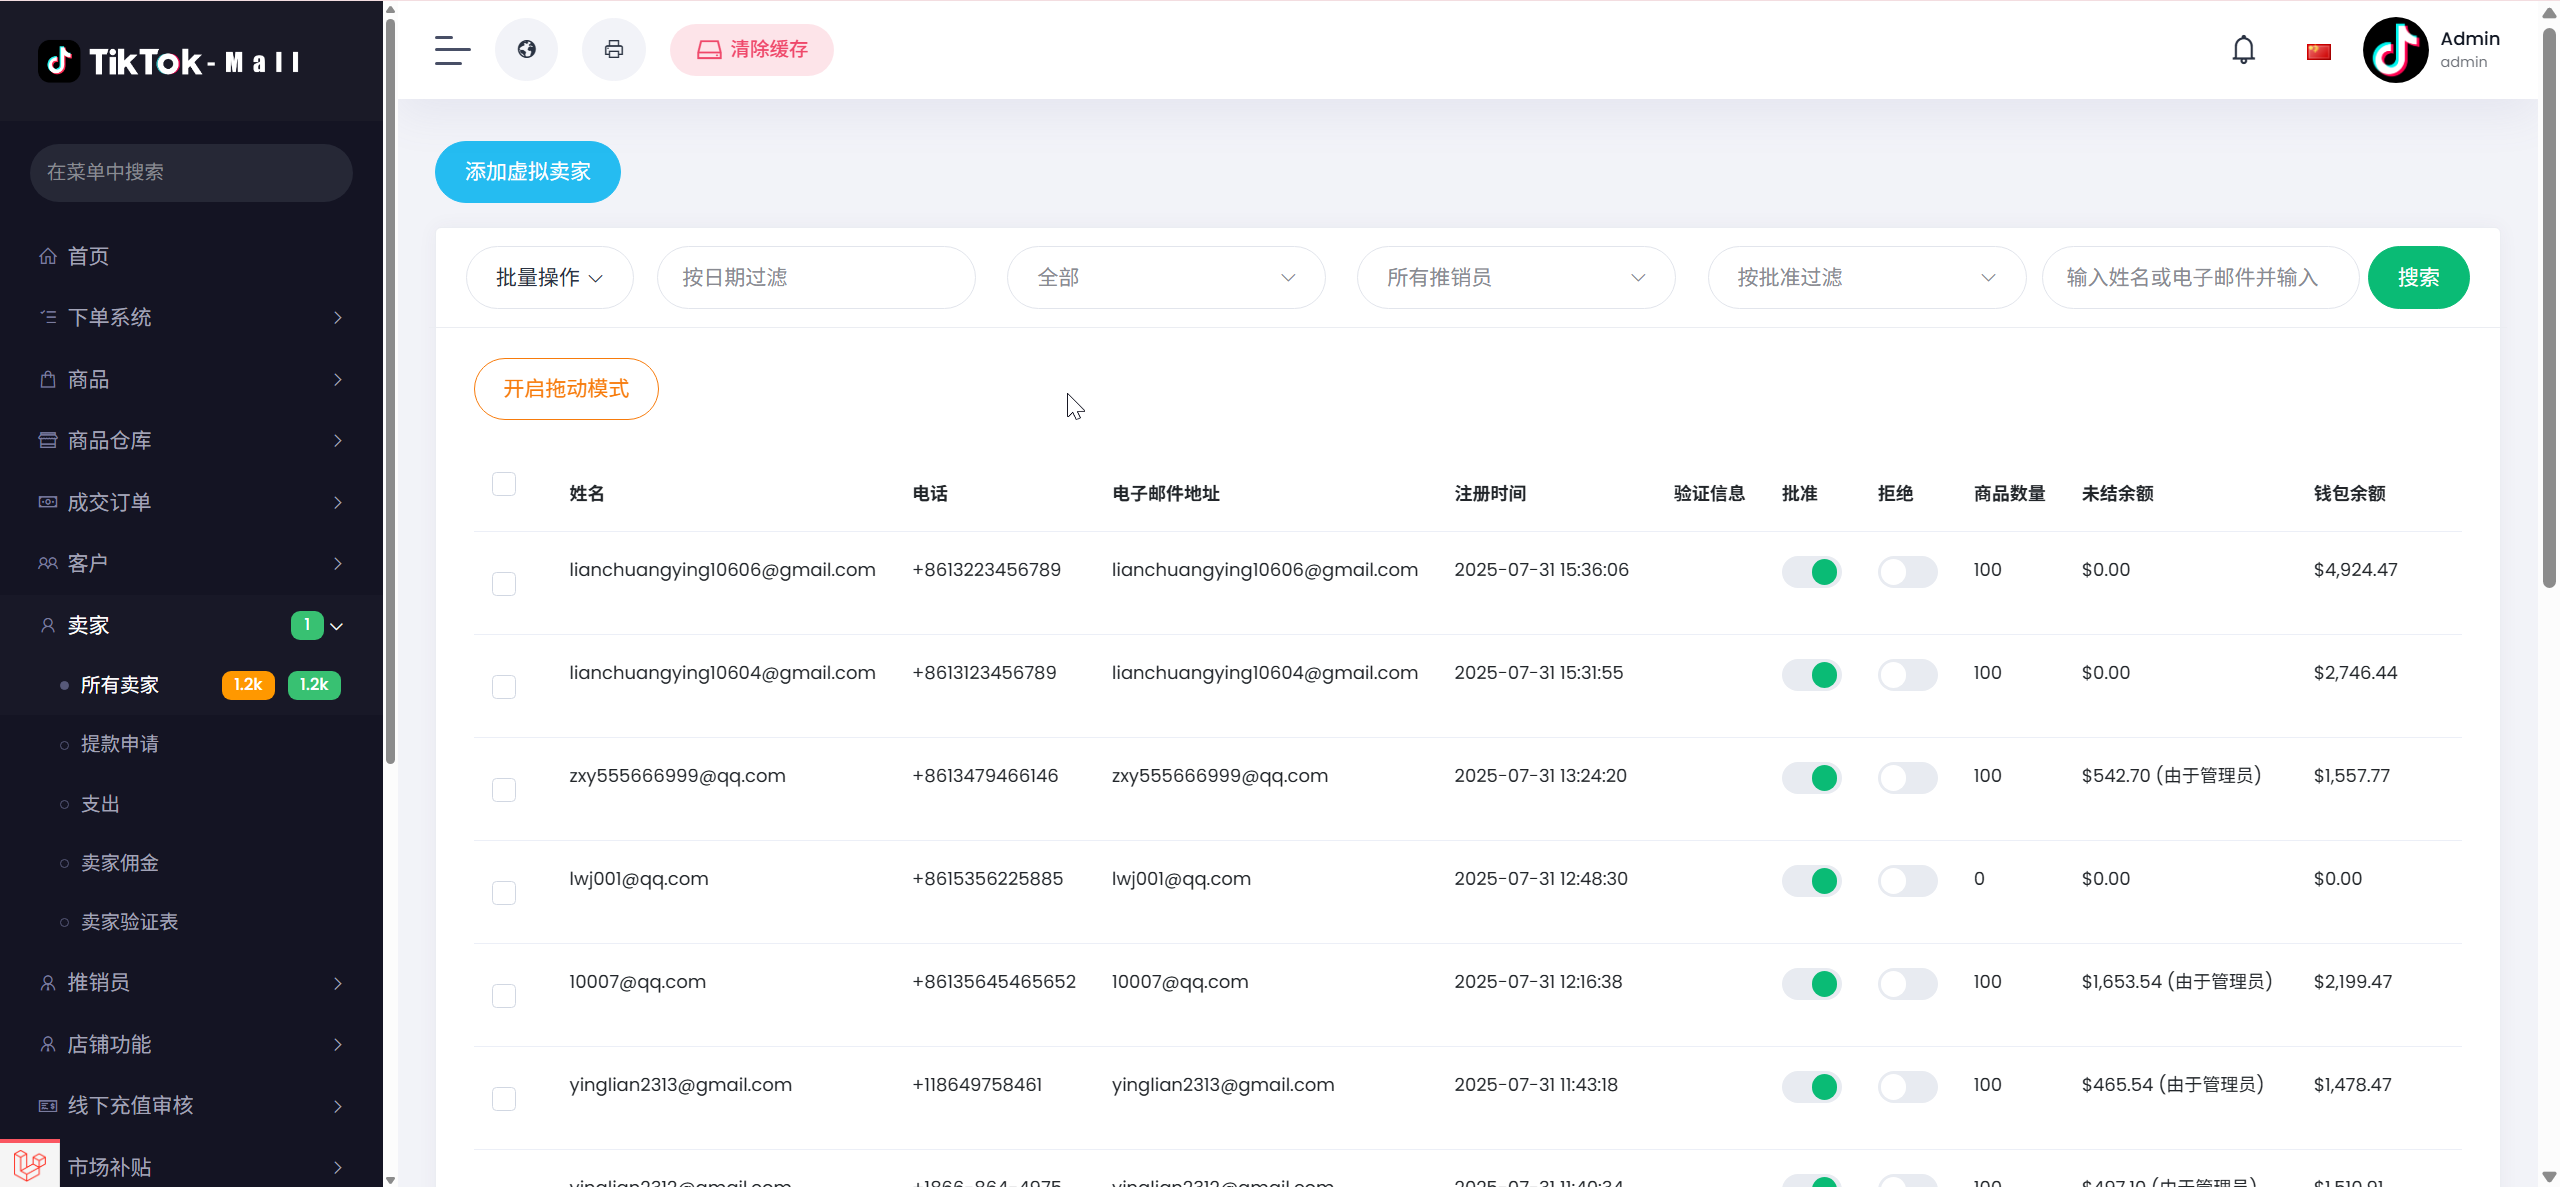
Task: Click the 按日期过滤 date field
Action: (816, 277)
